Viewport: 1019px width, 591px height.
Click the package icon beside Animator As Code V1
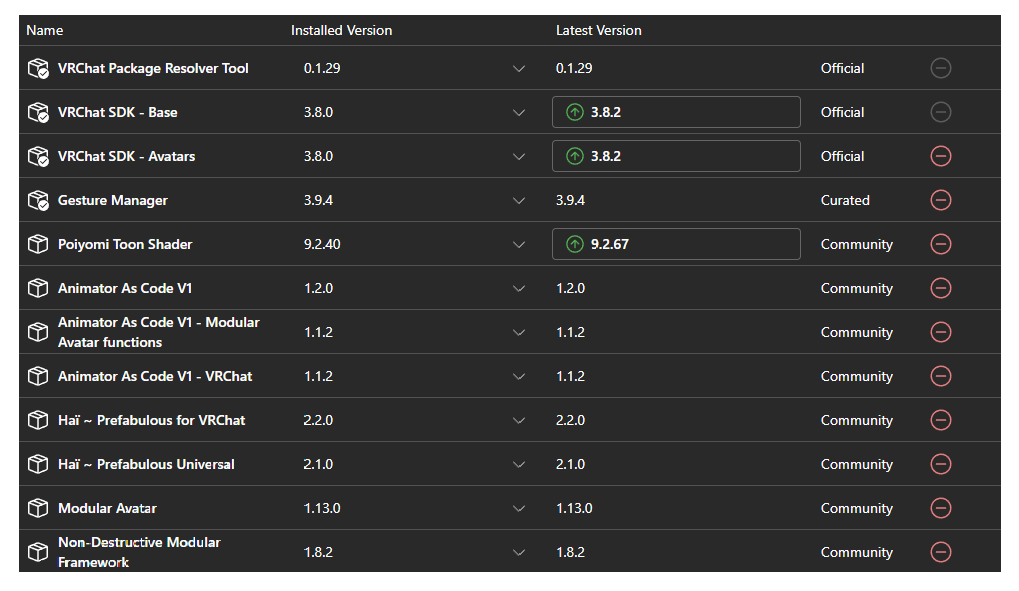pyautogui.click(x=38, y=288)
